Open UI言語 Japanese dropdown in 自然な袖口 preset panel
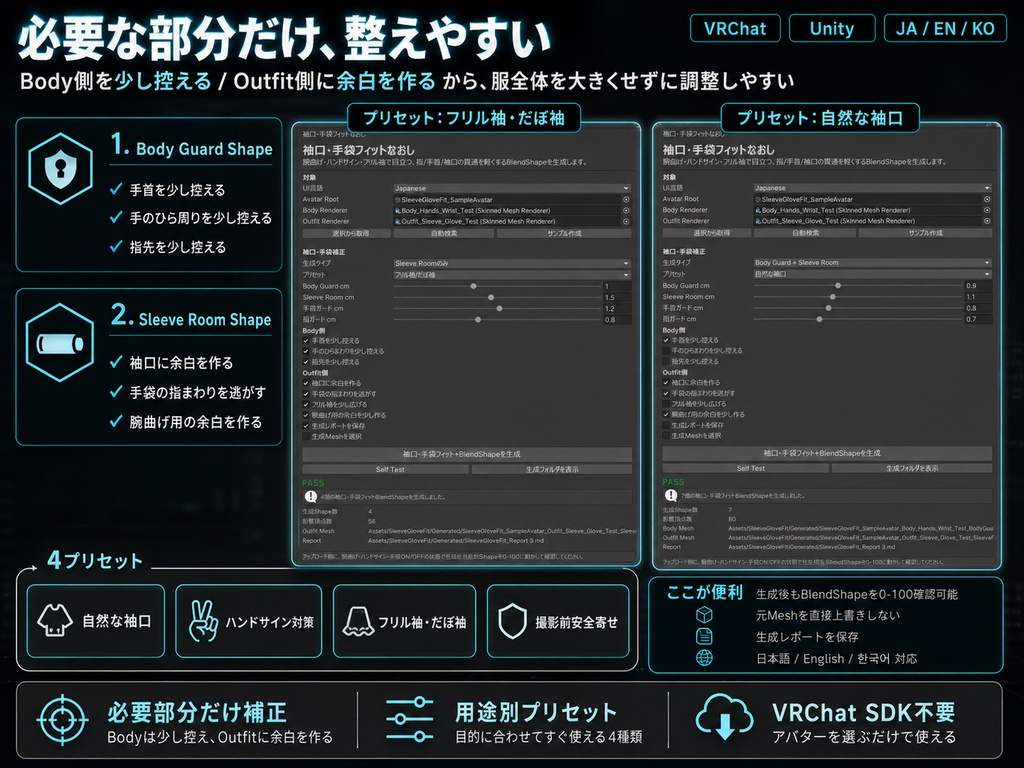Viewport: 1024px width, 768px height. click(872, 187)
